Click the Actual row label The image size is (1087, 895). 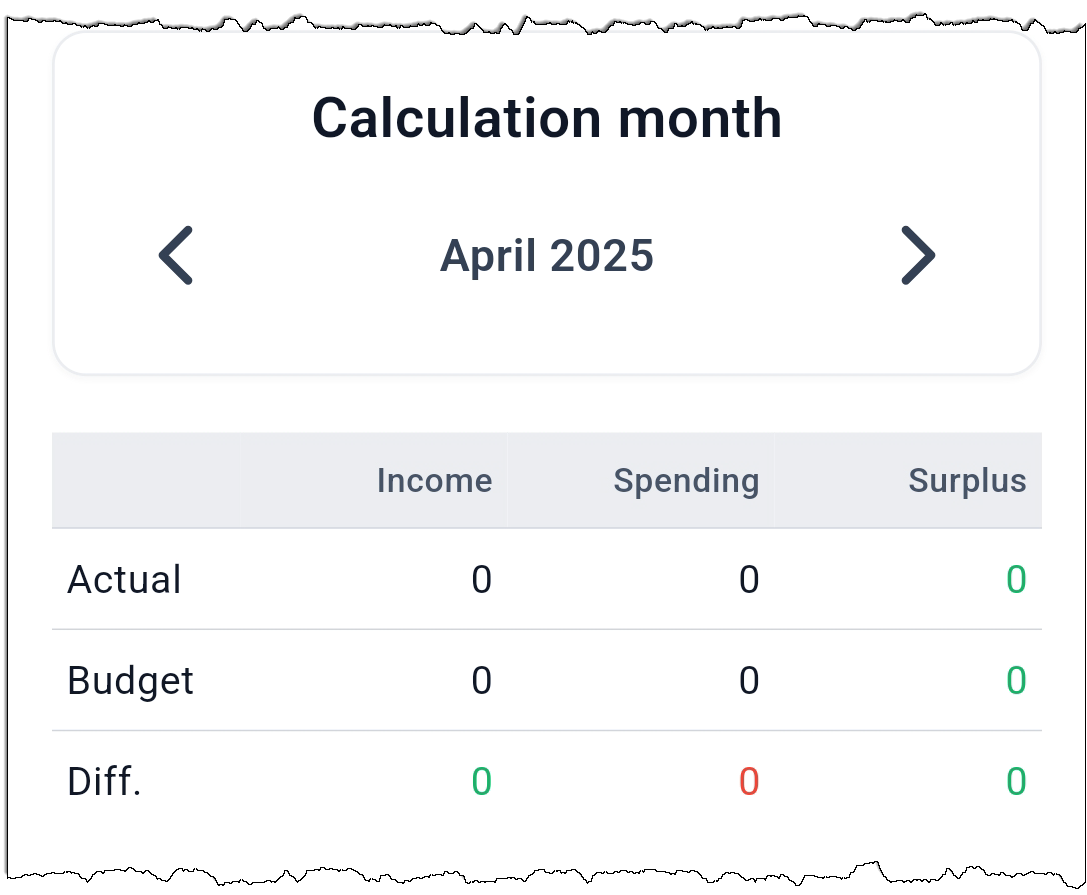click(124, 580)
